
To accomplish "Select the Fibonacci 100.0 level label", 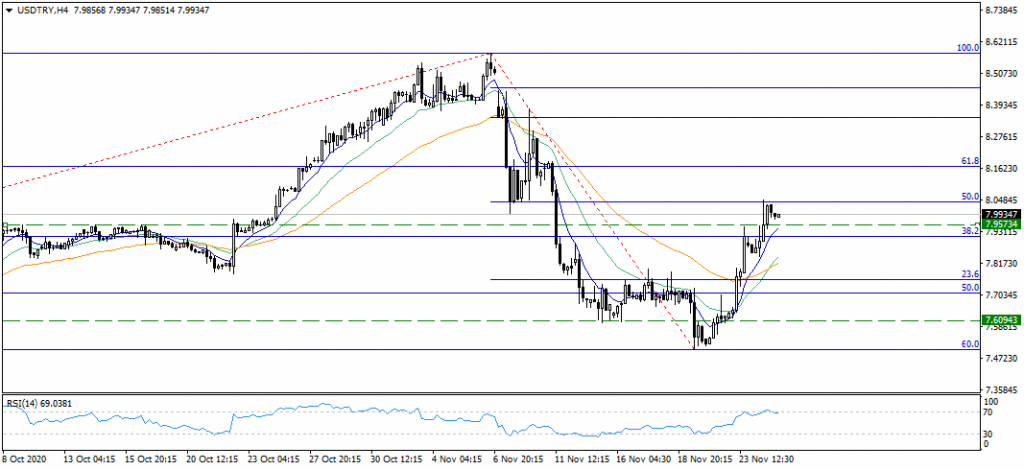I will [967, 47].
